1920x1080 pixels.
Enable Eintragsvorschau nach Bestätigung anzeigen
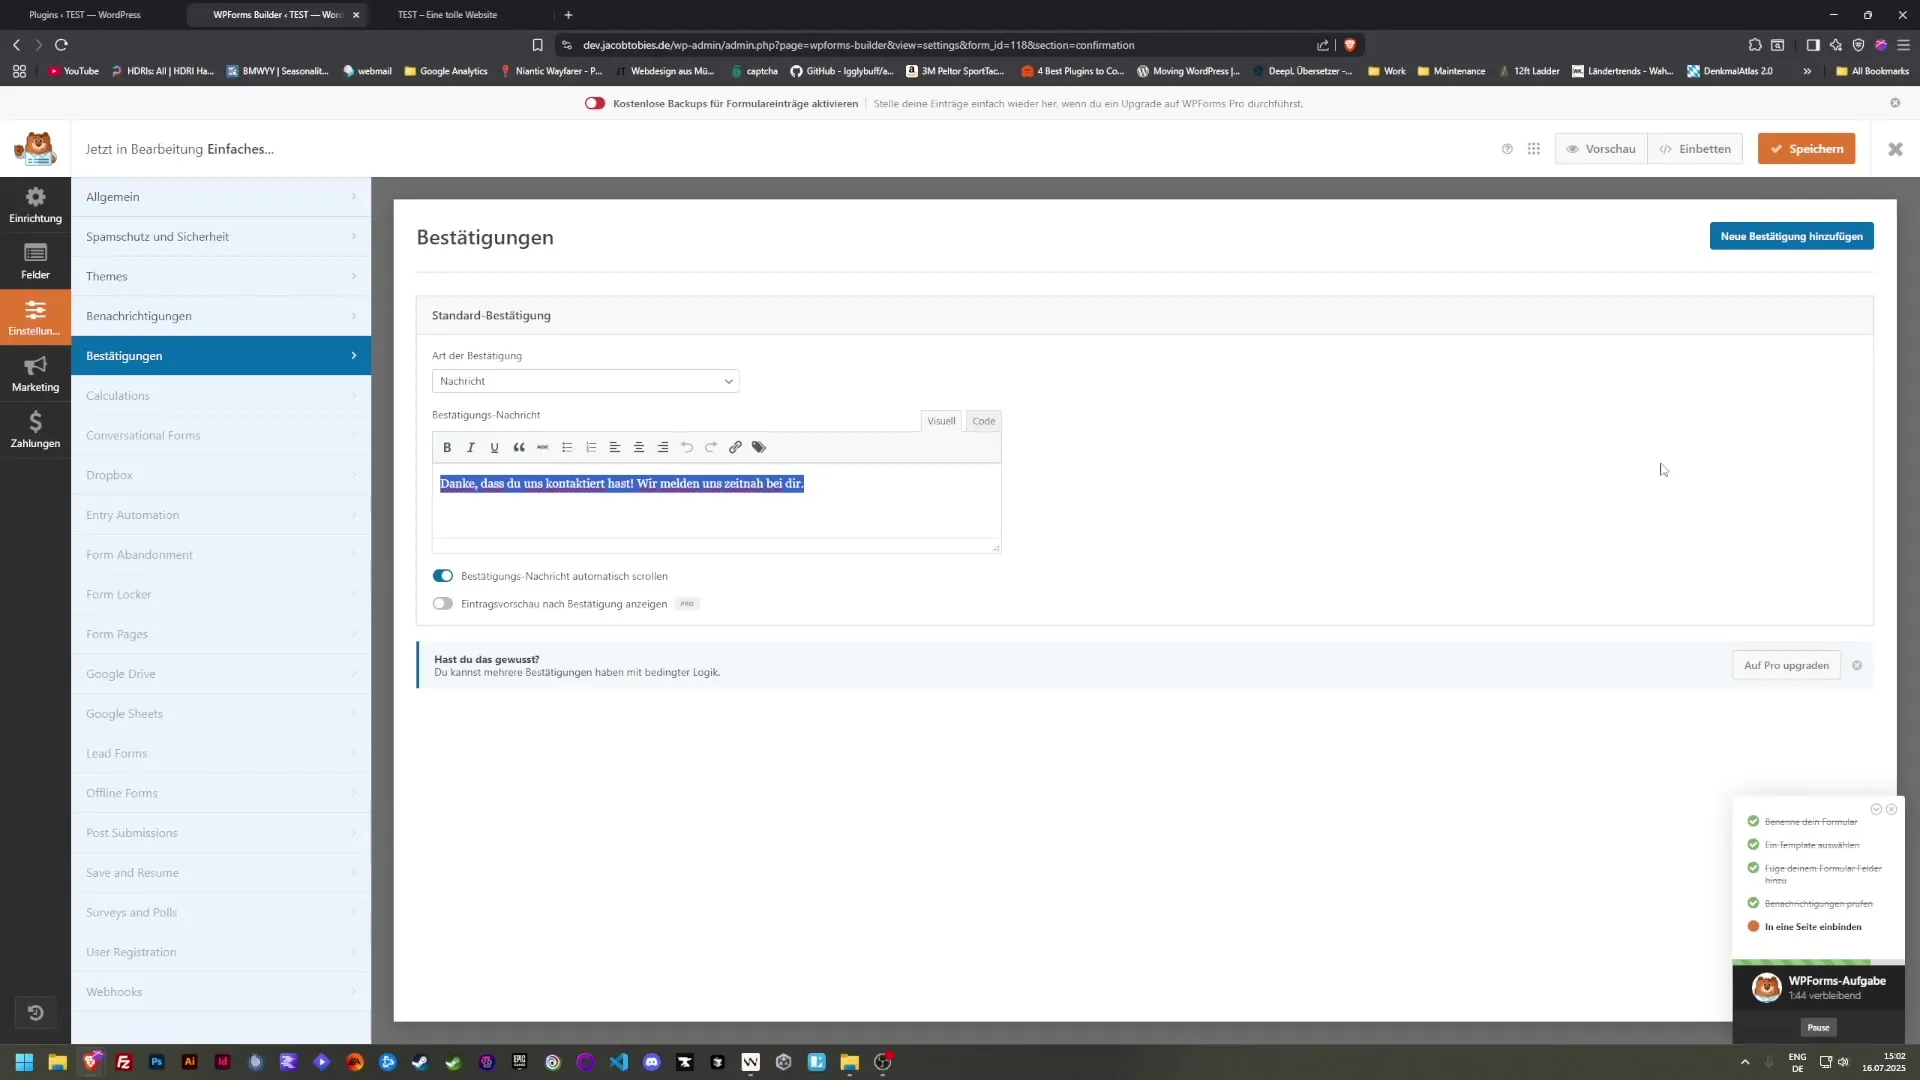pos(442,603)
